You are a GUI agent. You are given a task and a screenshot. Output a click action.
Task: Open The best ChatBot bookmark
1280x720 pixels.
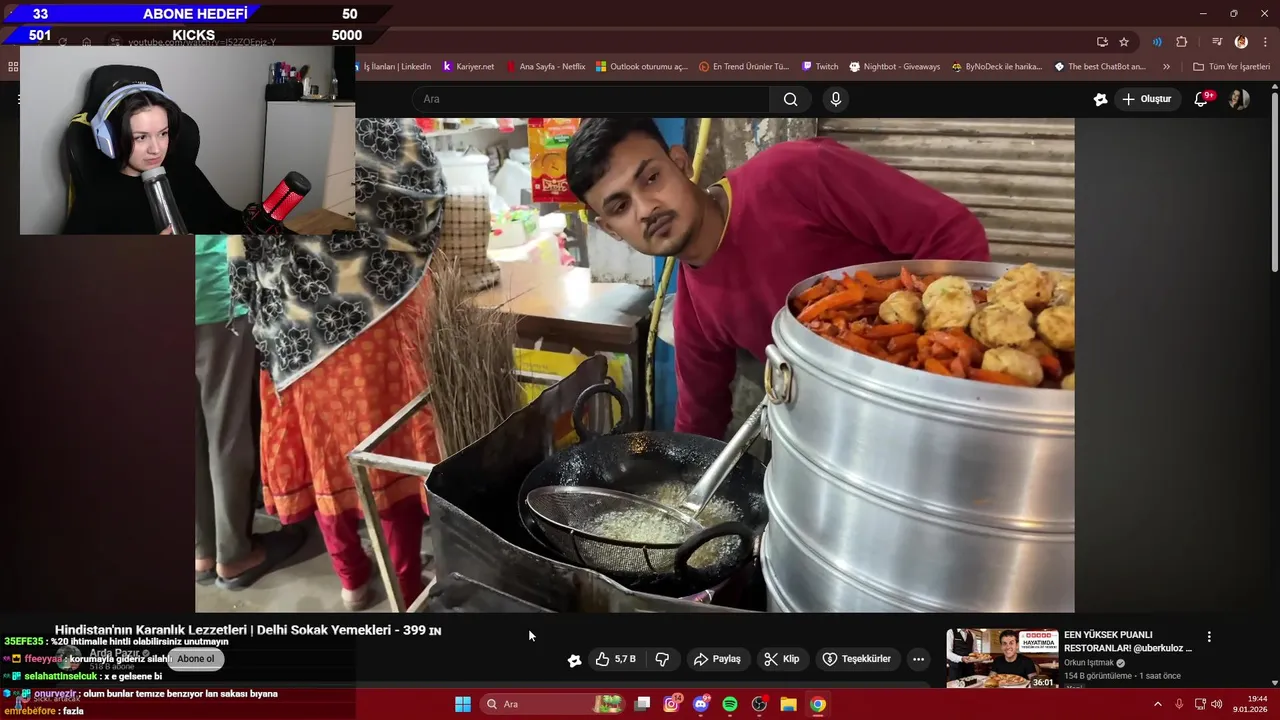[1099, 67]
